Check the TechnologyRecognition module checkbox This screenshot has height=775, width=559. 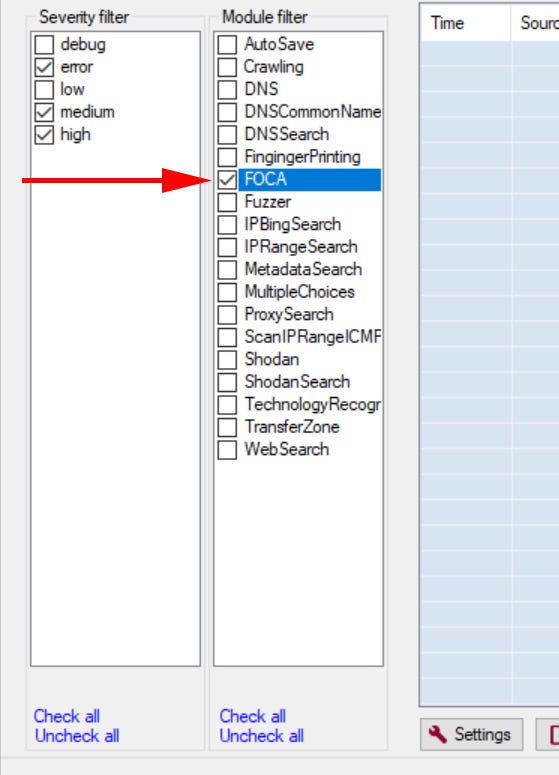(227, 404)
